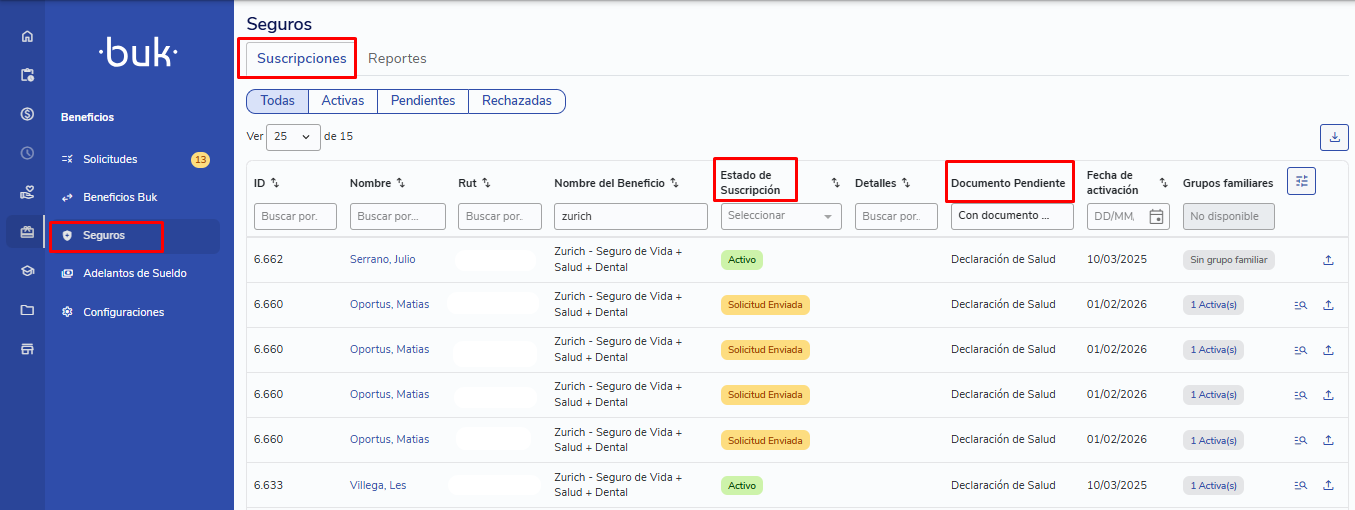Open the column settings filter icon
Viewport: 1355px width, 510px height.
click(1301, 181)
